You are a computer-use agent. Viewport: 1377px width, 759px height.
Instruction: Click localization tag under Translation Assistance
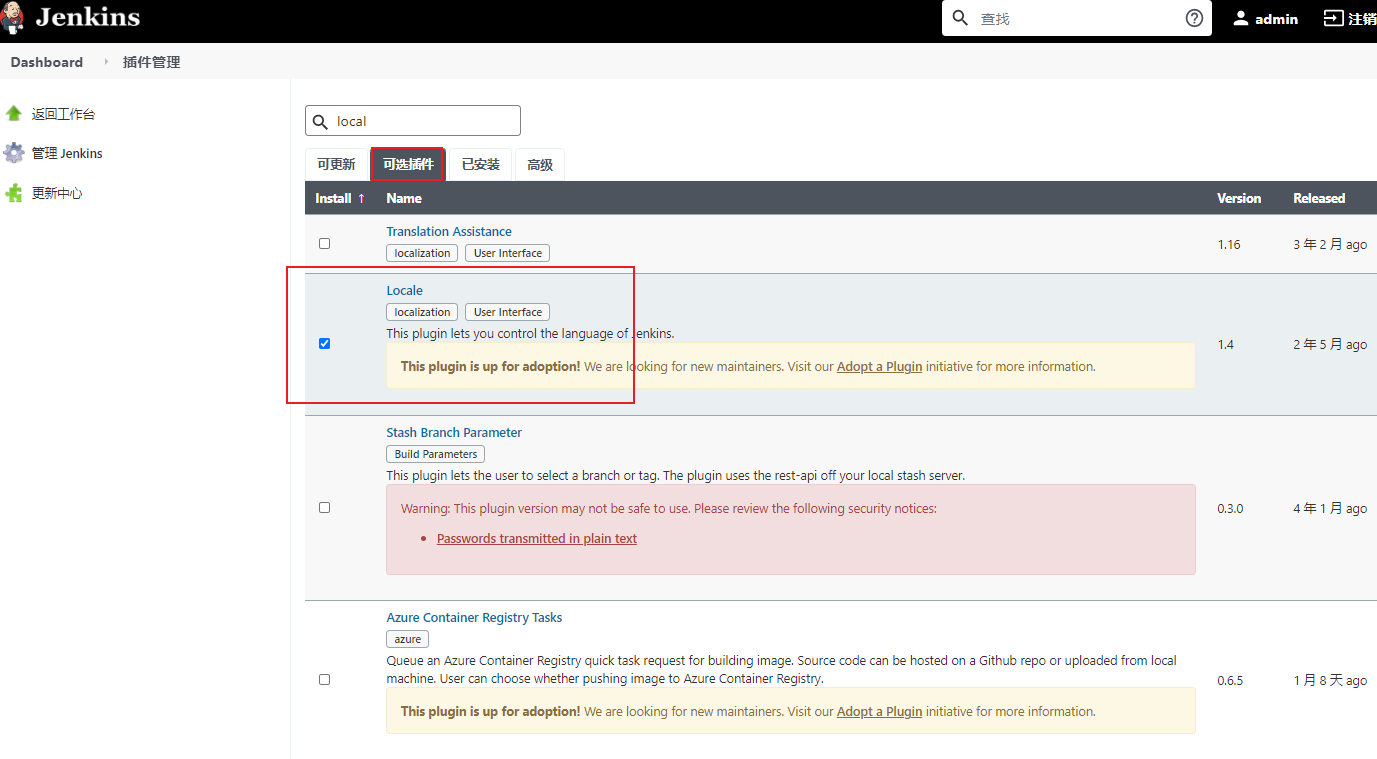[422, 253]
